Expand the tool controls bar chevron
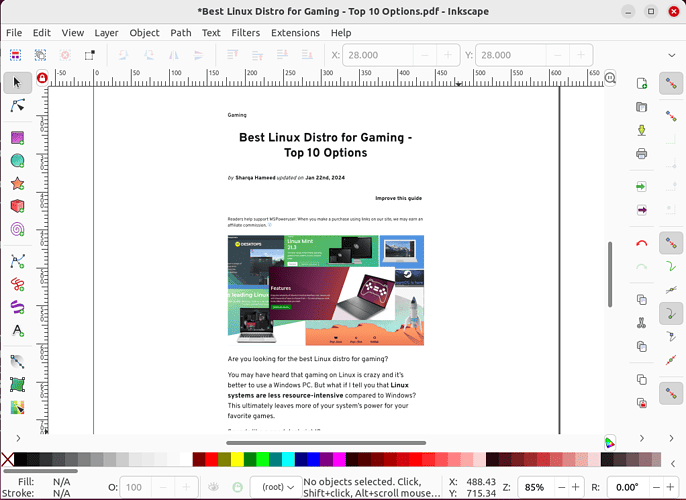Viewport: 686px width, 500px height. point(672,55)
